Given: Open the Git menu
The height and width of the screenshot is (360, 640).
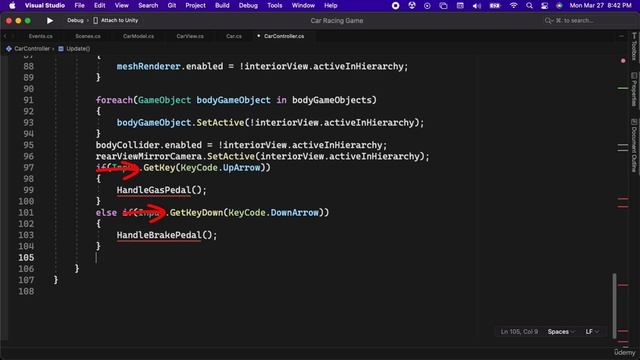Looking at the screenshot, I should 172,6.
